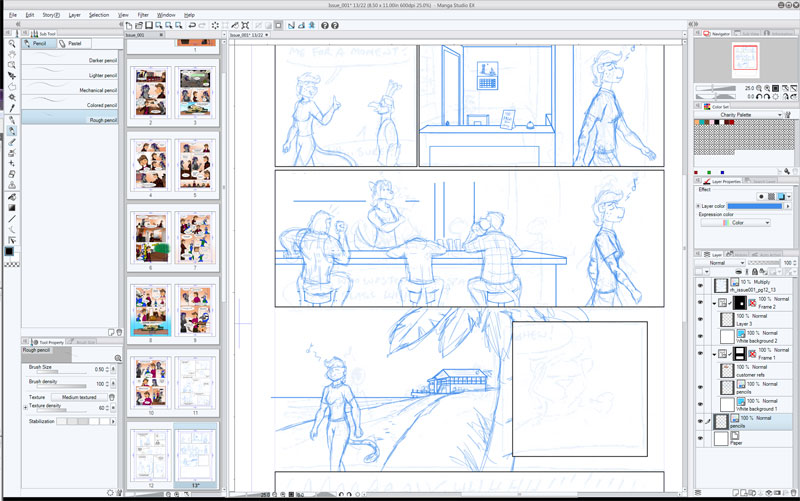
Task: Select the Colored pencil sub tool
Action: pyautogui.click(x=70, y=102)
